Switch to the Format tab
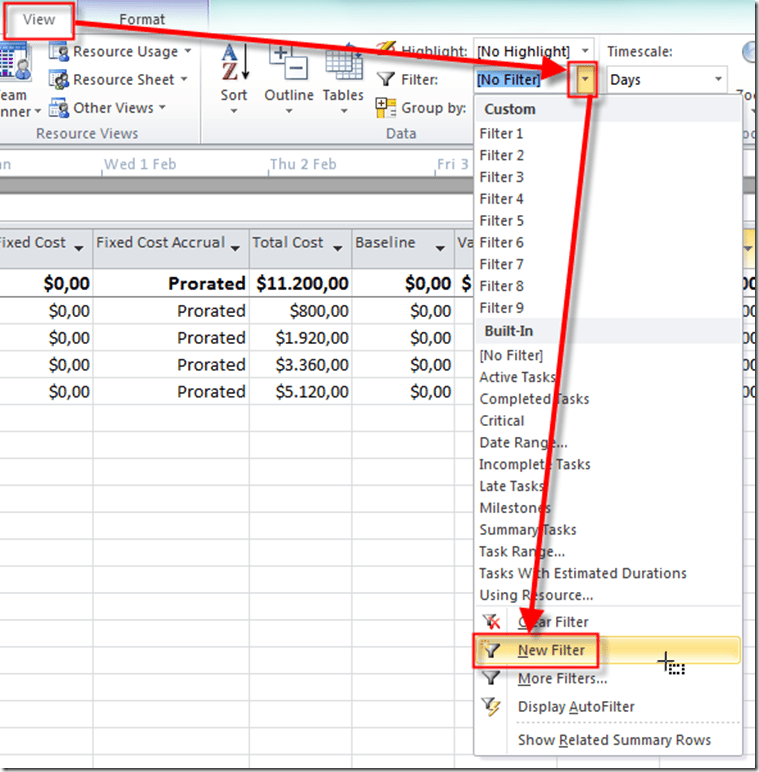This screenshot has width=759, height=772. tap(142, 19)
